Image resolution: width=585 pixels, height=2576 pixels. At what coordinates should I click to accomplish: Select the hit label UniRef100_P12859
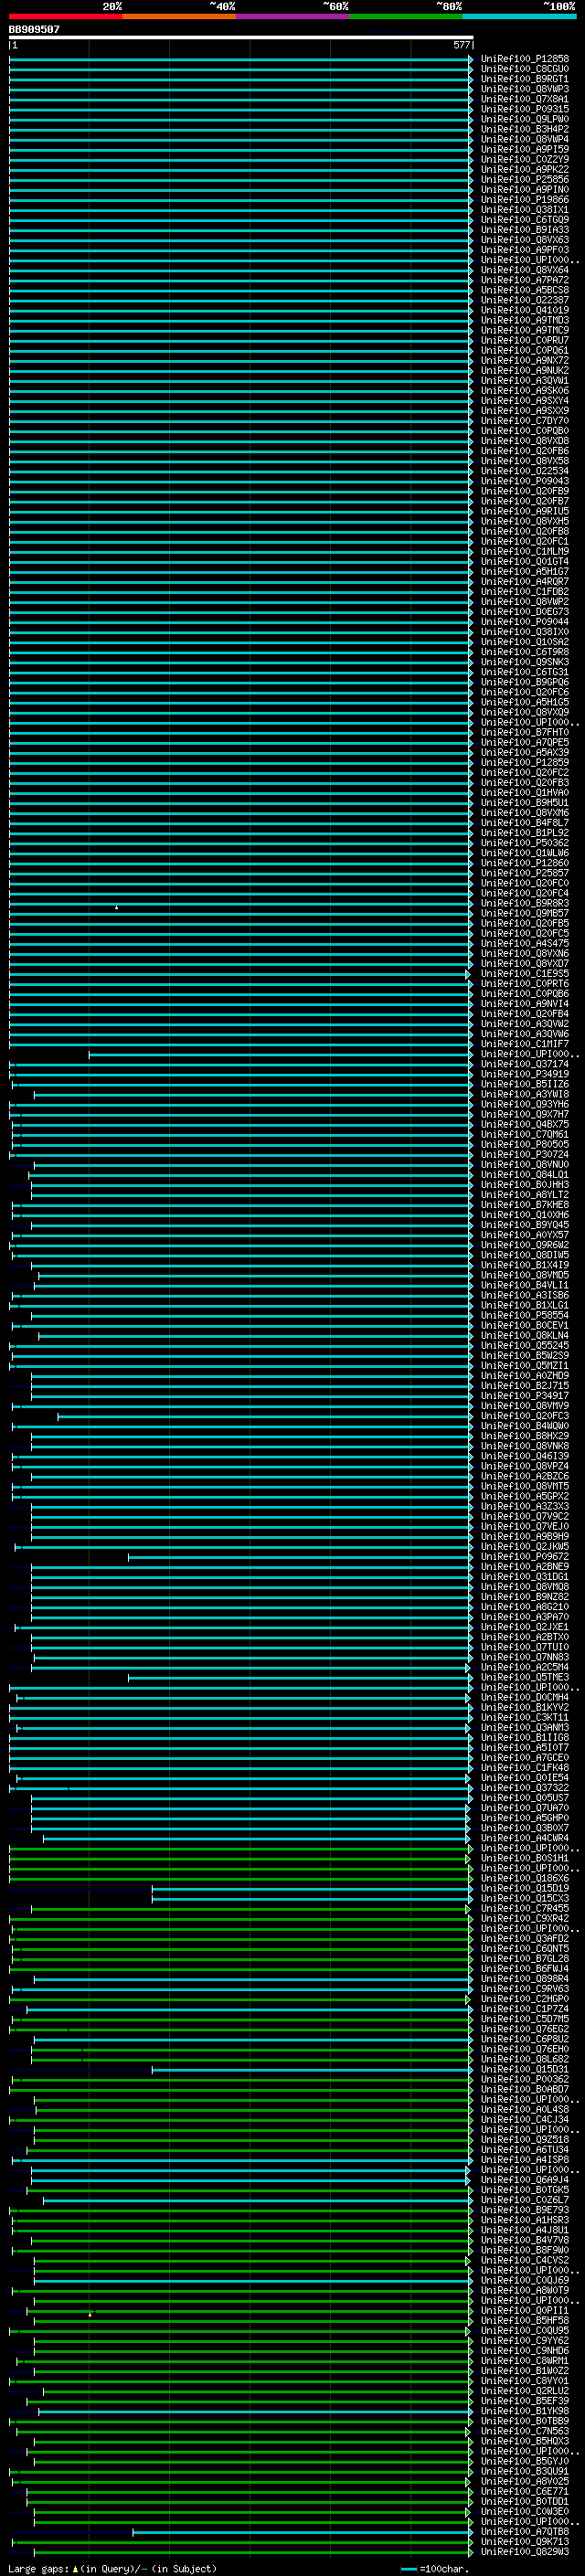pyautogui.click(x=525, y=762)
